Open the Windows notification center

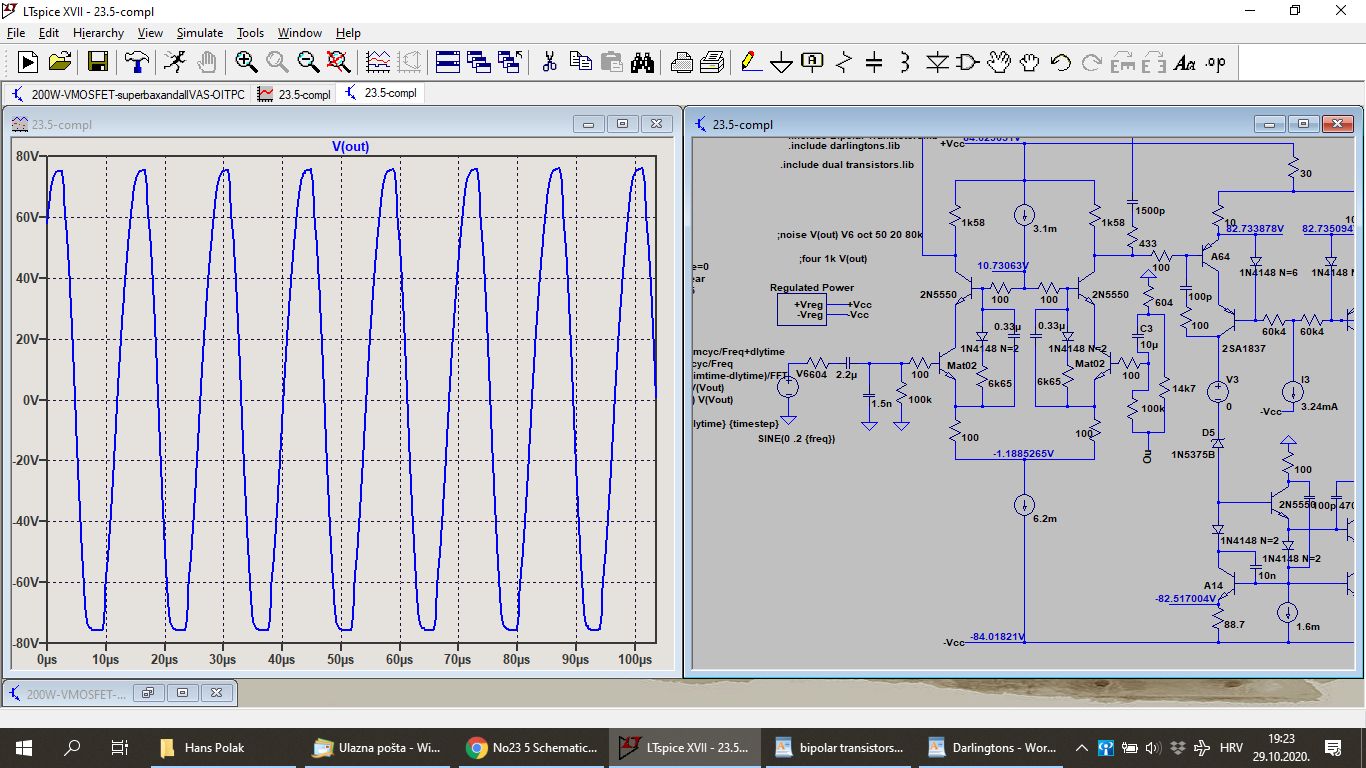(x=1333, y=747)
